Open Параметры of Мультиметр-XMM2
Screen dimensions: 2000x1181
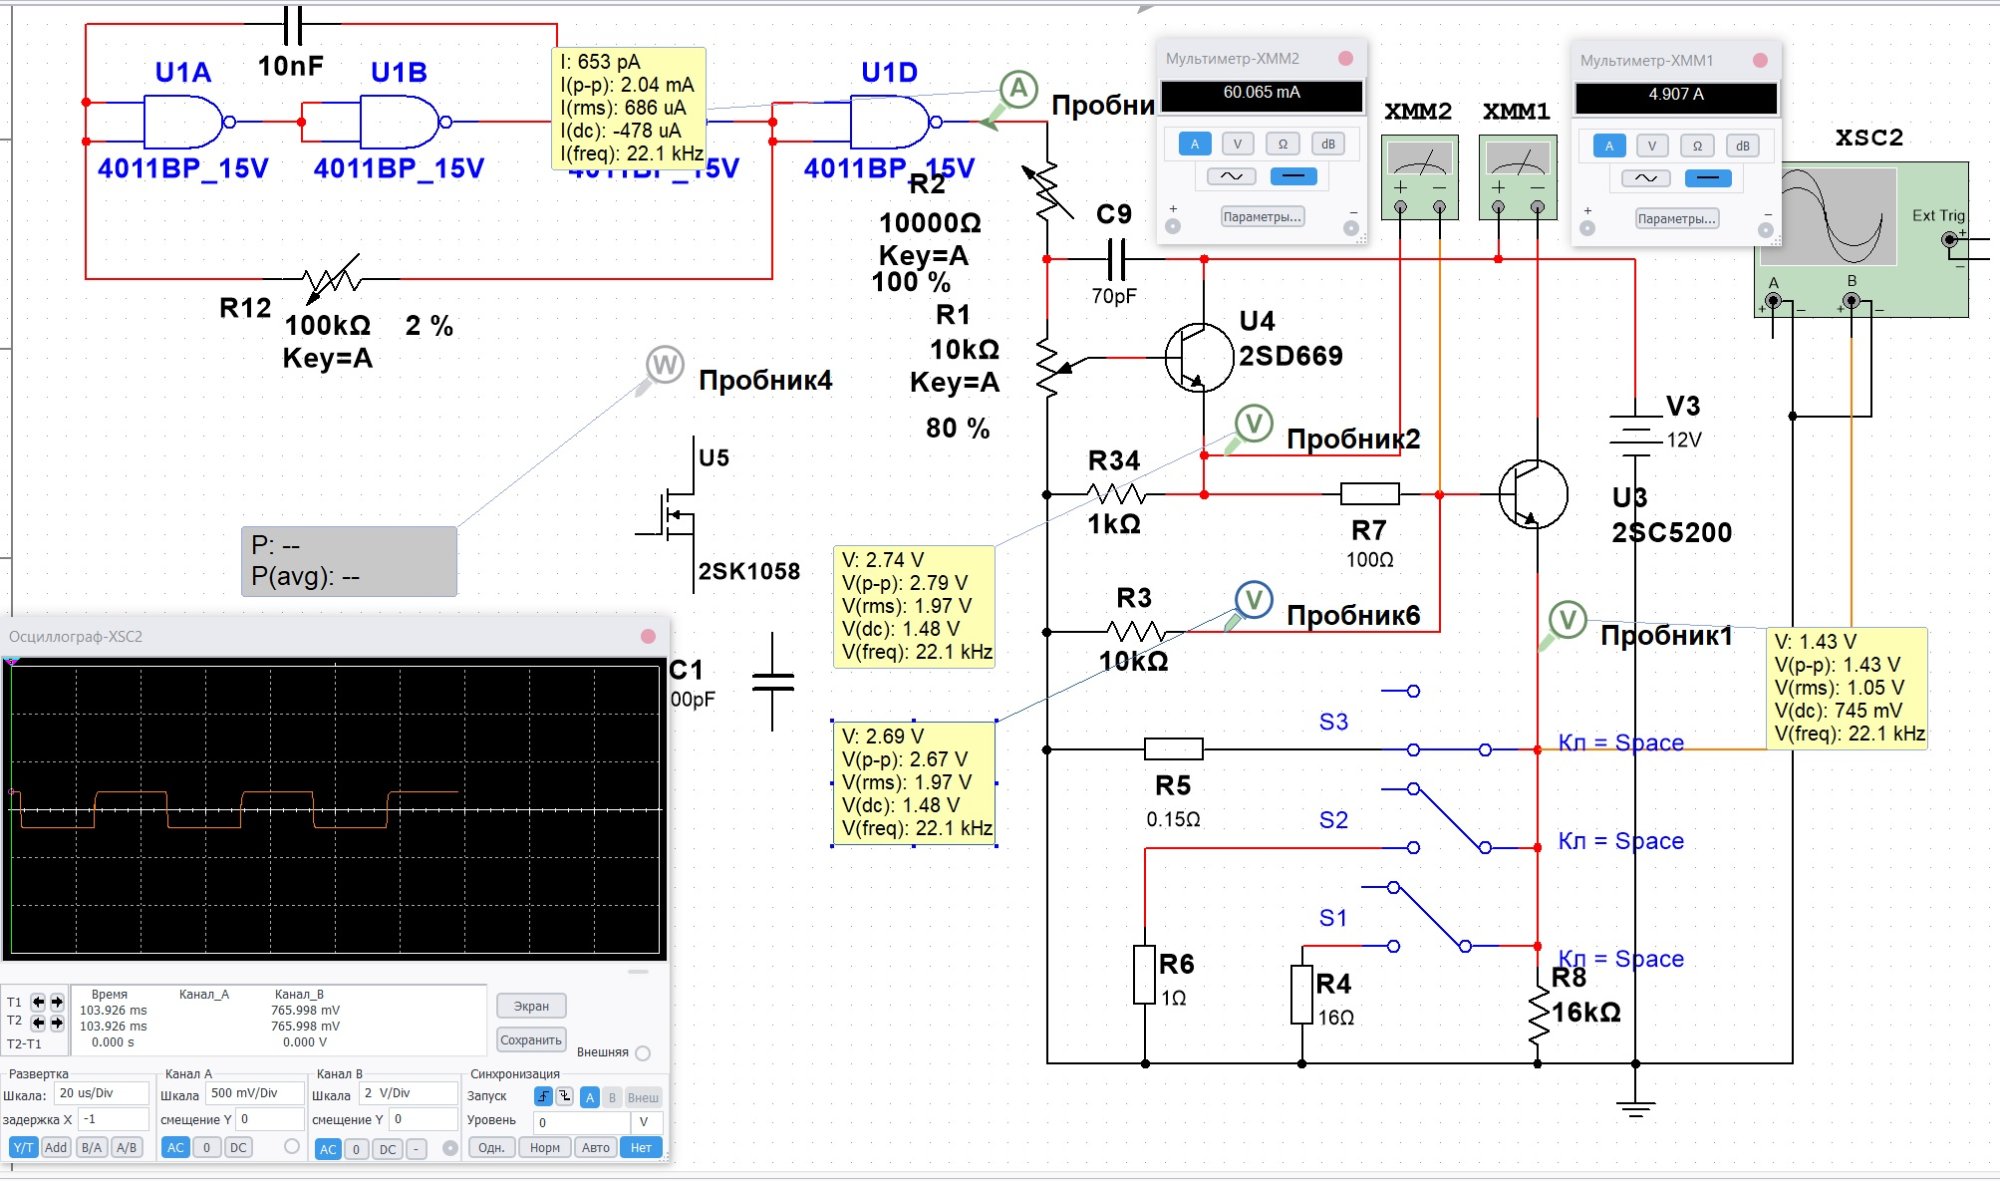tap(1262, 217)
